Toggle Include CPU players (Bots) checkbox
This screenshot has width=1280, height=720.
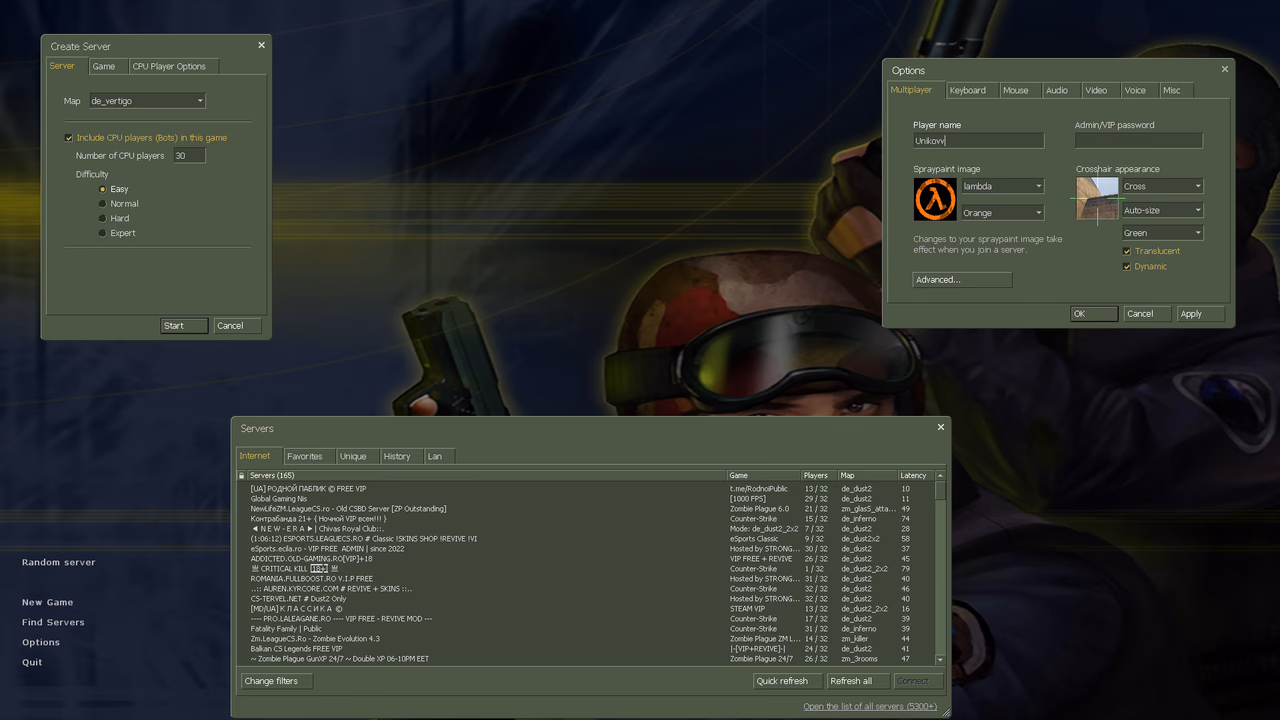pyautogui.click(x=69, y=138)
